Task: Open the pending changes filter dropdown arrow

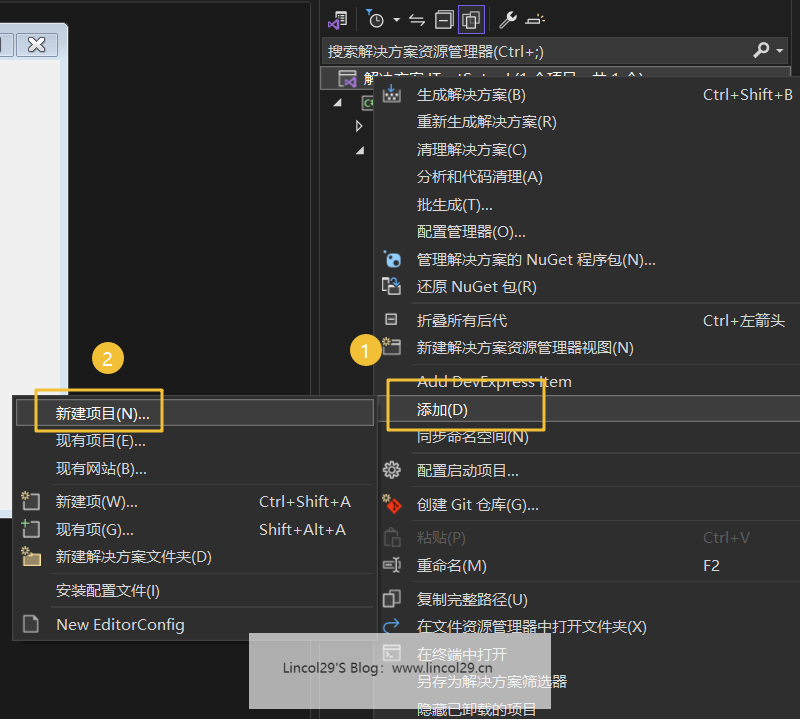Action: pos(396,19)
